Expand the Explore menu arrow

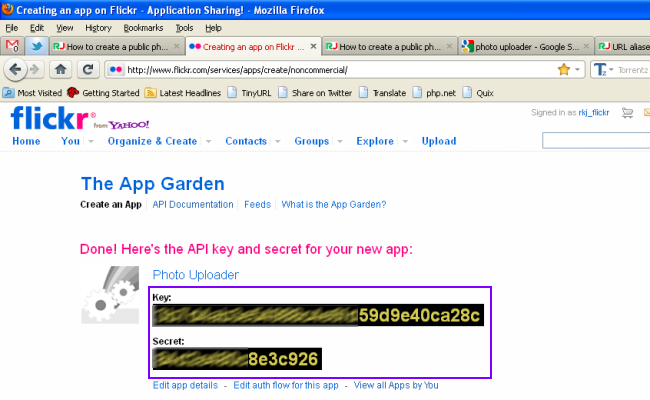405,141
